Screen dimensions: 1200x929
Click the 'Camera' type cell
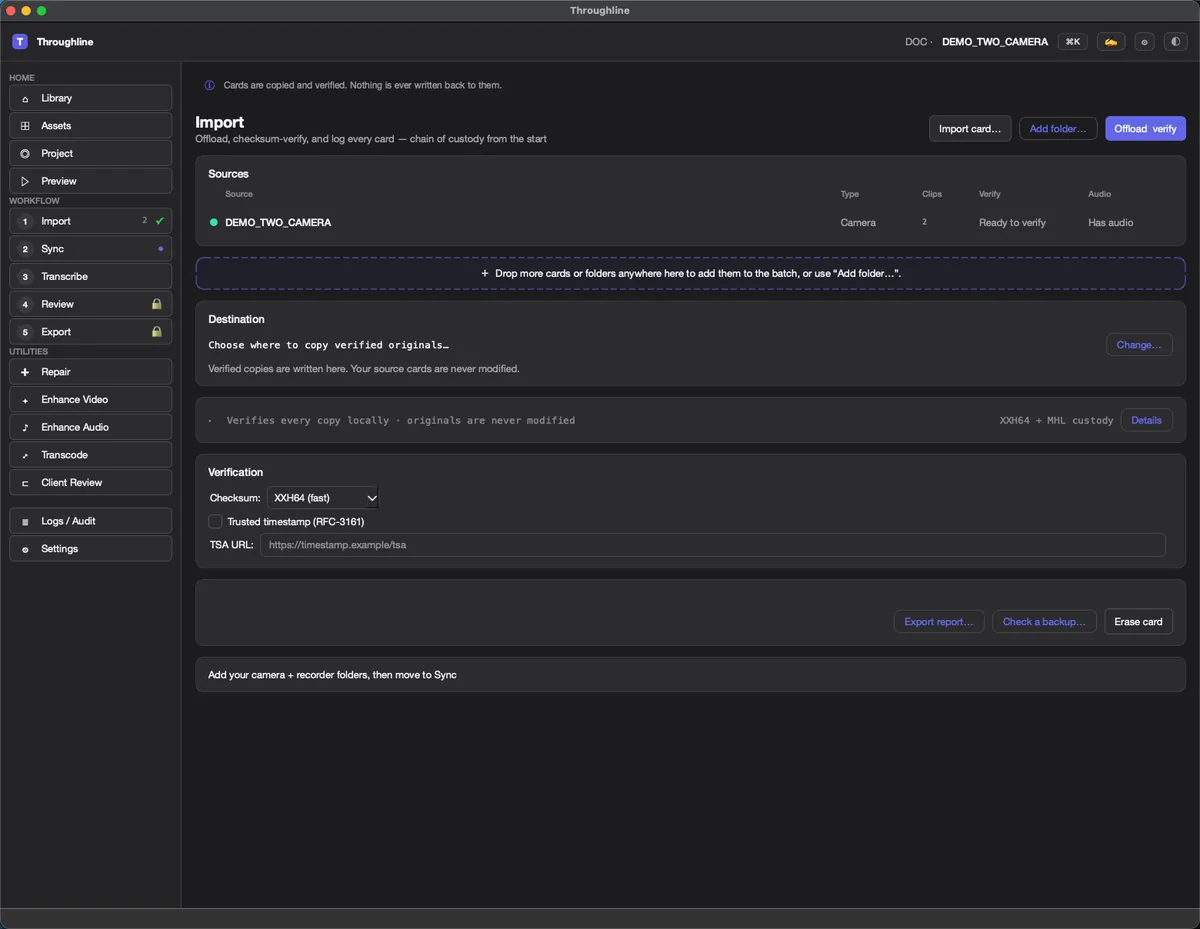[x=858, y=223]
